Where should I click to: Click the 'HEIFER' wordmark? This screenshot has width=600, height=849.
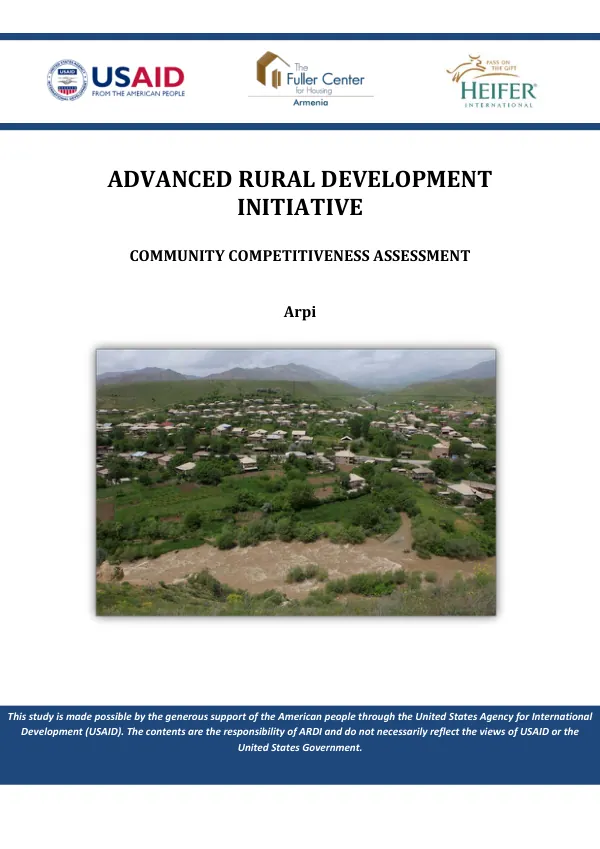coord(499,90)
